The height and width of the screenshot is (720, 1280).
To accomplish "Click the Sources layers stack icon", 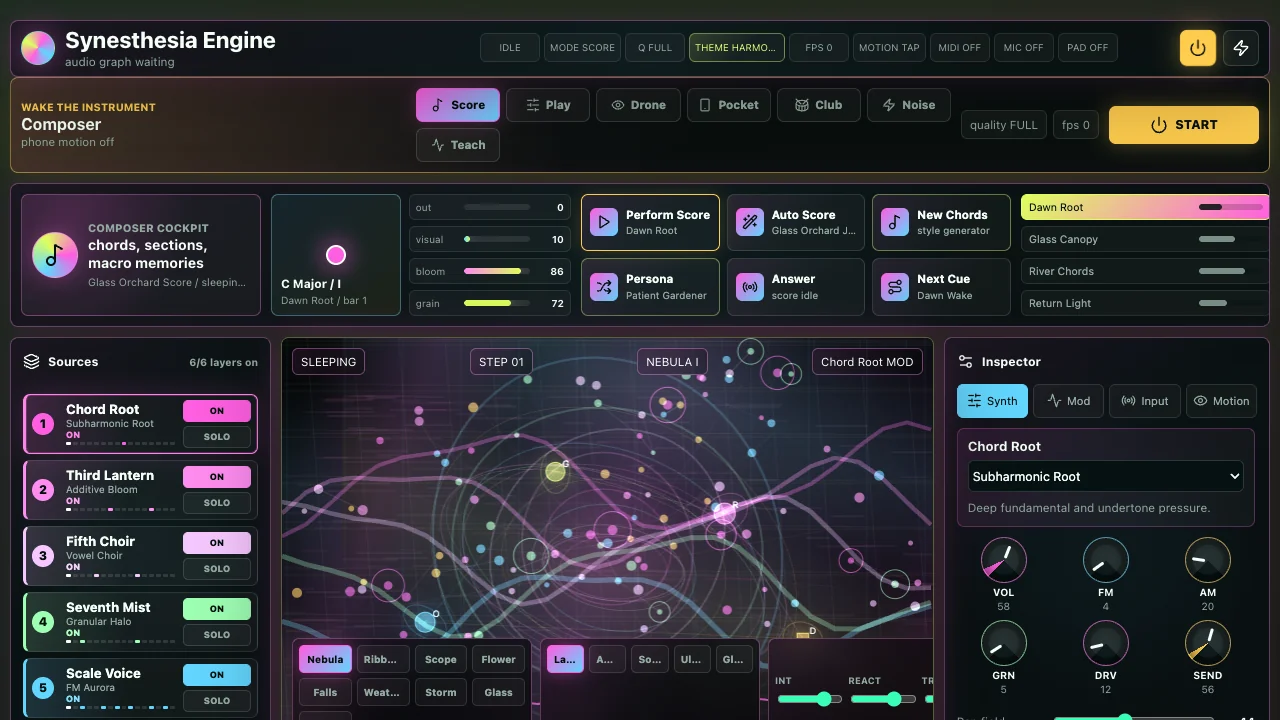I will tap(32, 362).
